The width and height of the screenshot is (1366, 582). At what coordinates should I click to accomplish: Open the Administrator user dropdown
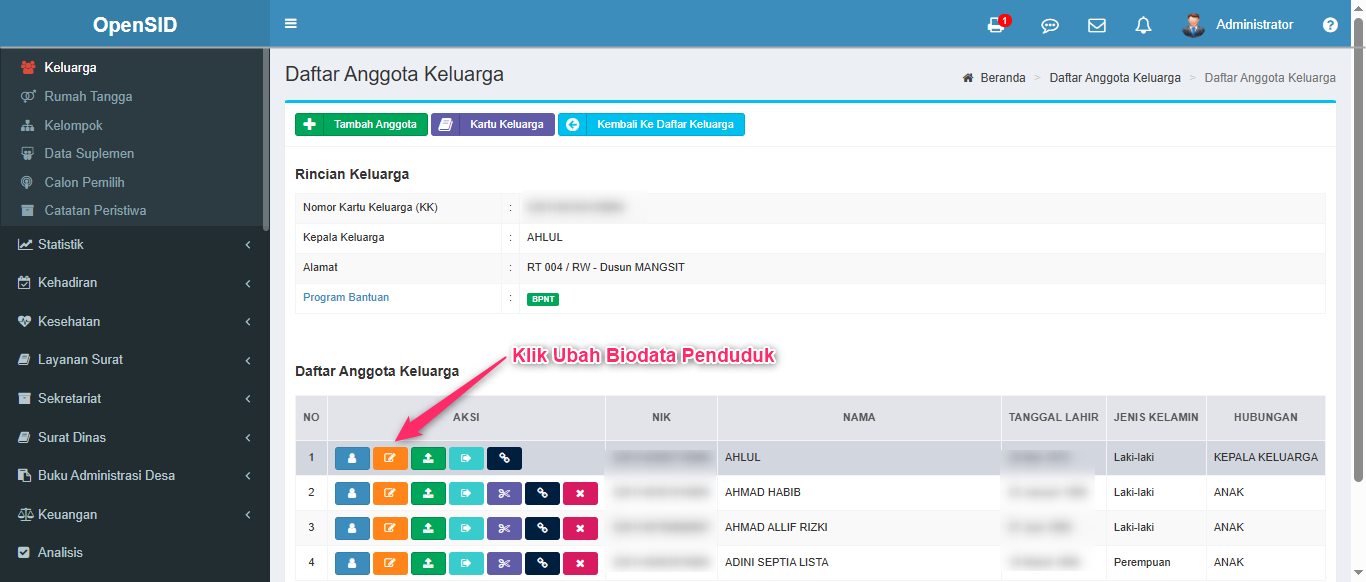coord(1238,25)
